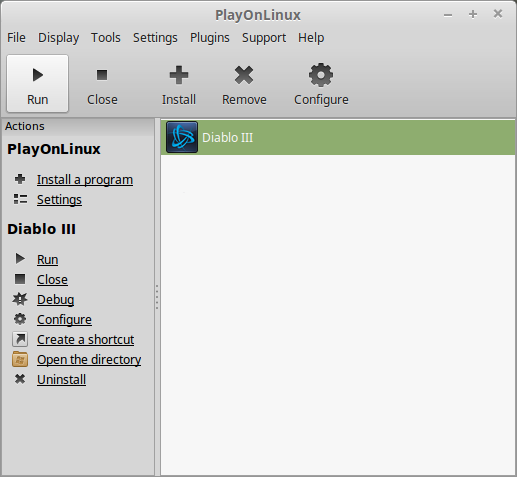Click the Run toolbar button
The width and height of the screenshot is (517, 477).
pyautogui.click(x=37, y=83)
